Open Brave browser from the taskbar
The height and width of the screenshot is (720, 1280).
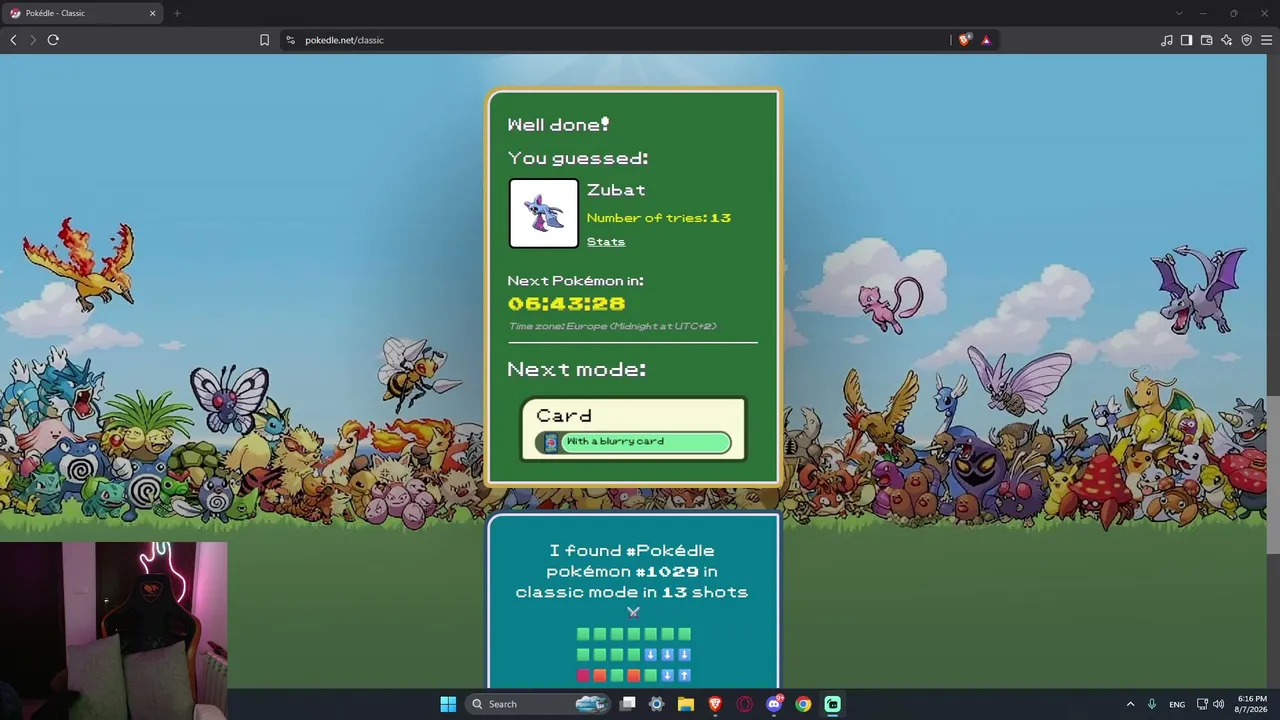[x=715, y=704]
